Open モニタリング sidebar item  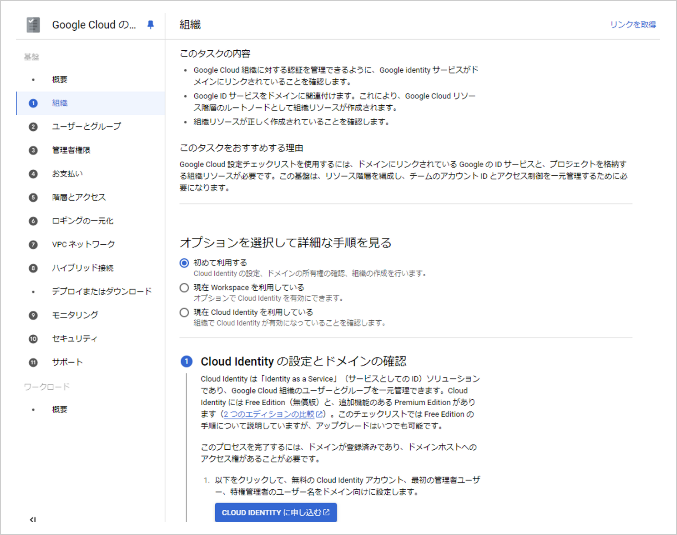tap(75, 315)
